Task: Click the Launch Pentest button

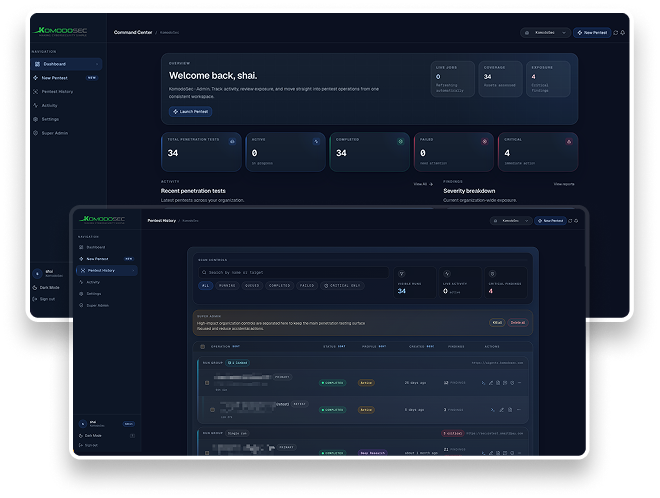Action: click(190, 112)
